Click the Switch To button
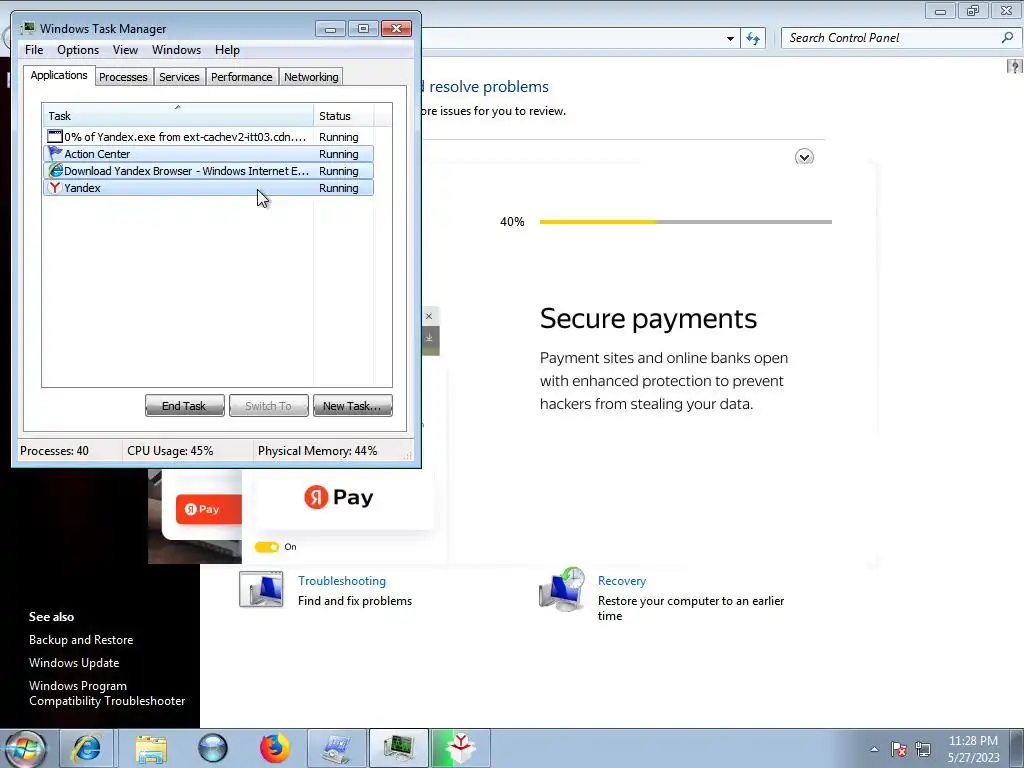Image resolution: width=1024 pixels, height=768 pixels. pyautogui.click(x=268, y=406)
